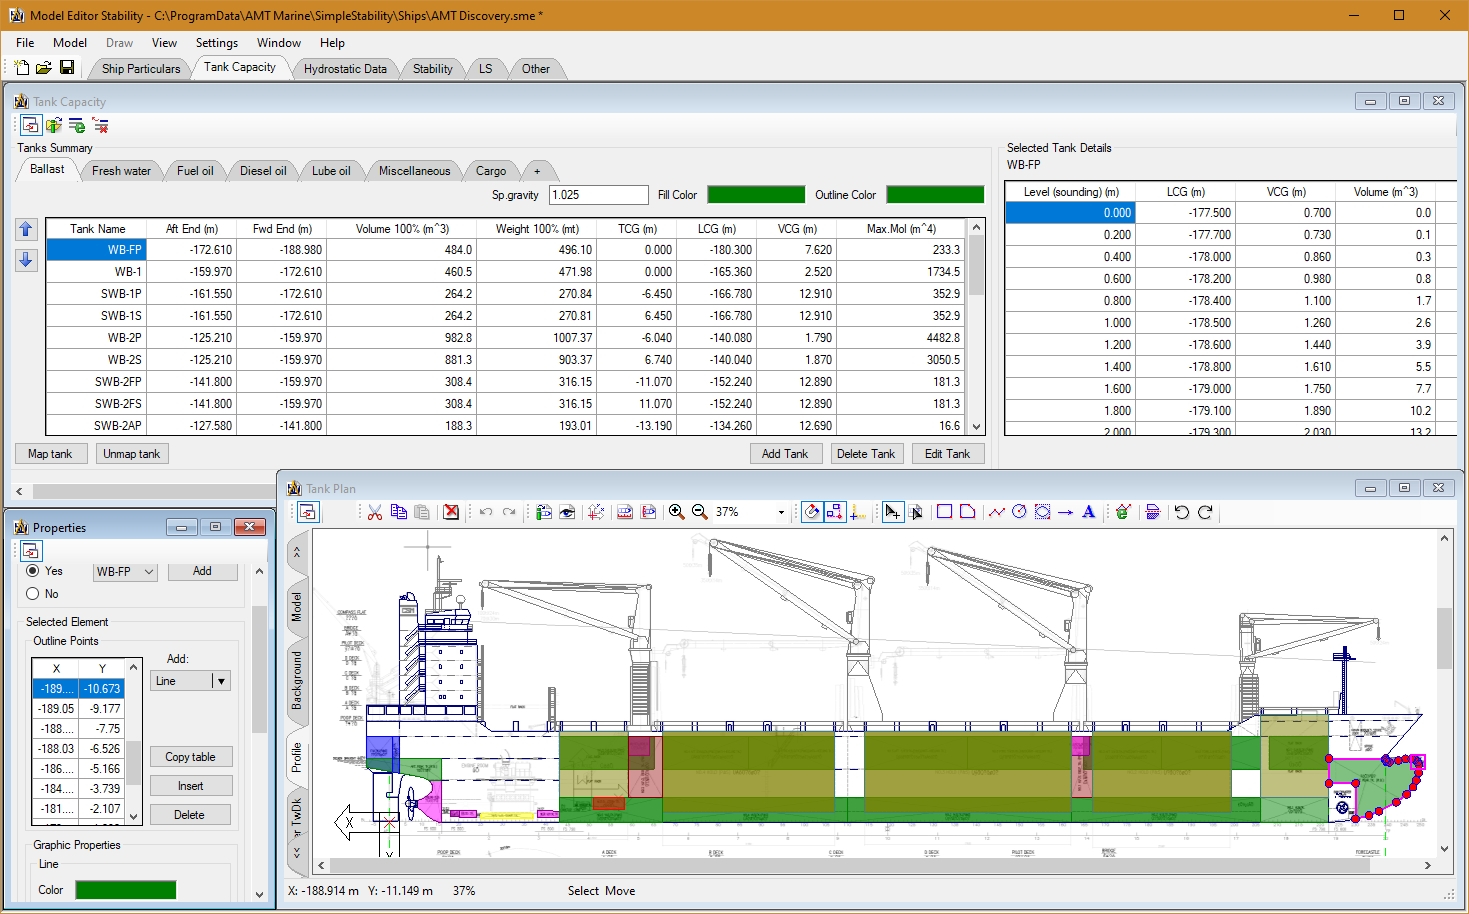Click the Fill Color green swatch
This screenshot has width=1469, height=914.
pos(756,195)
